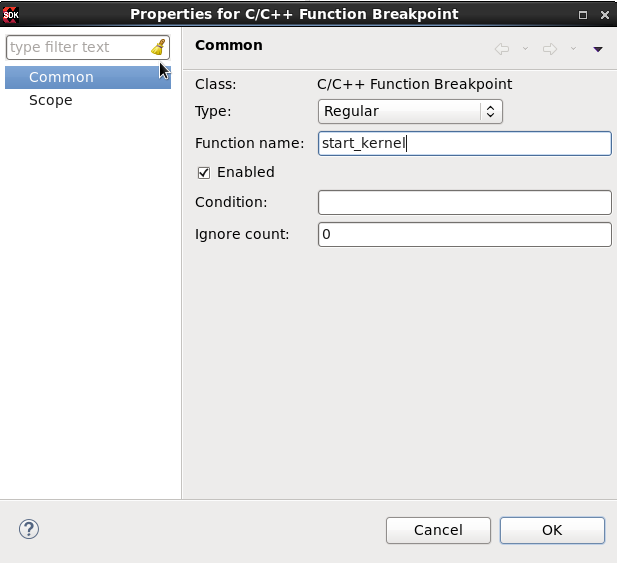
Task: Close the properties dialog window
Action: coord(605,15)
